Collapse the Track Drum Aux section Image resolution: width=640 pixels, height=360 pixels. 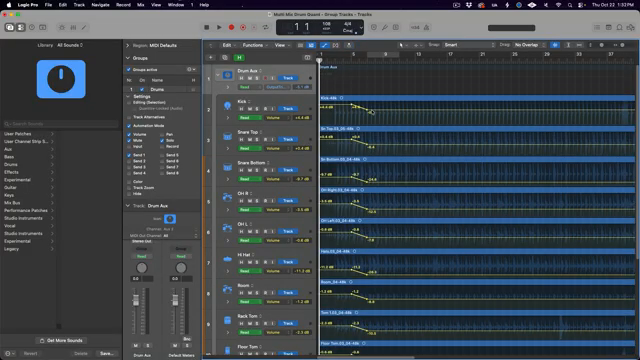click(128, 206)
